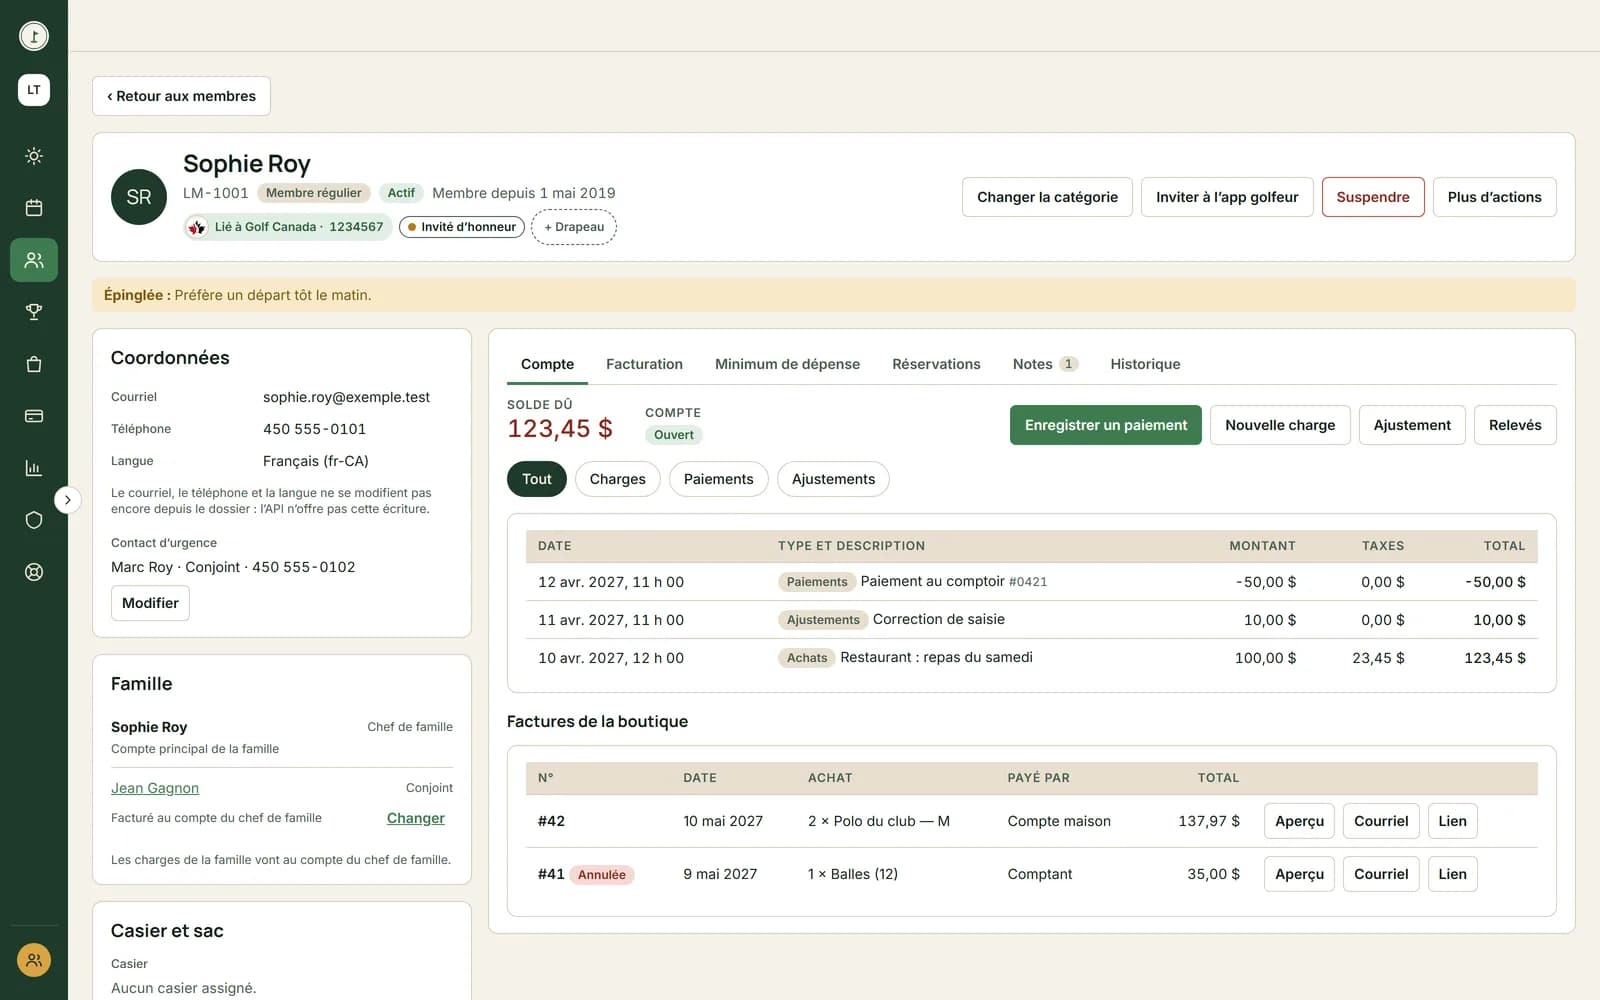
Task: Click the SR member avatar
Action: tap(139, 197)
